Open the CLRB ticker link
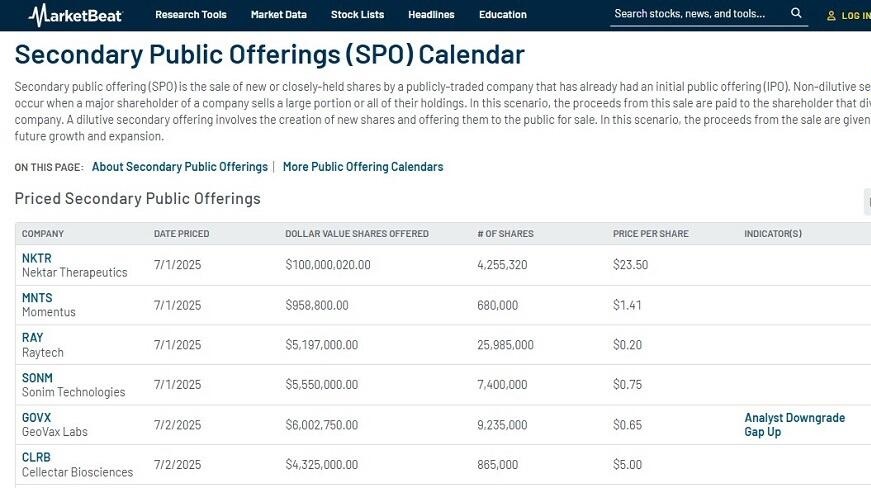 click(36, 458)
